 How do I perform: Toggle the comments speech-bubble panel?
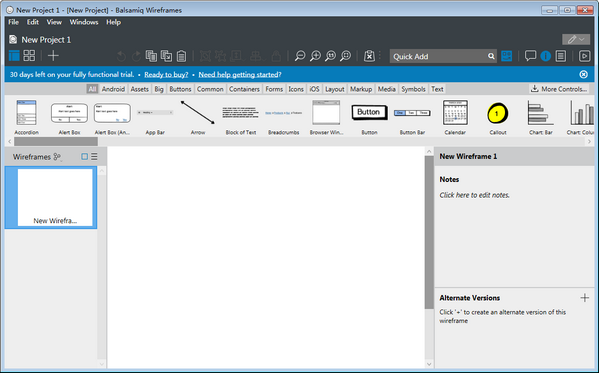530,56
